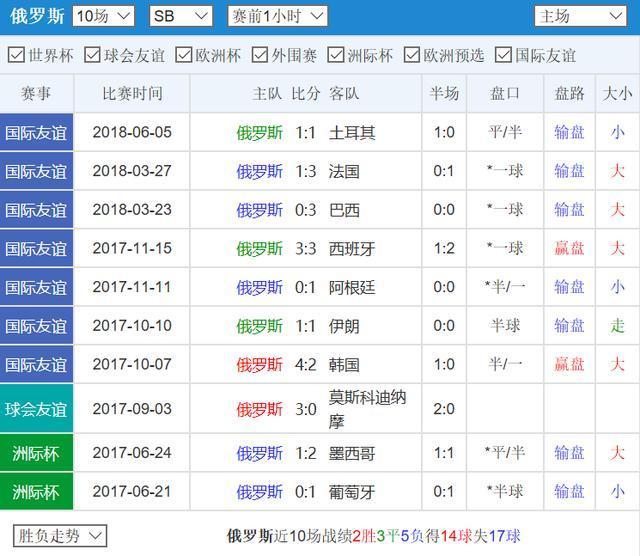Click handicap *半/一 in 阿根廷 row
Image resolution: width=640 pixels, height=556 pixels.
[x=505, y=287]
